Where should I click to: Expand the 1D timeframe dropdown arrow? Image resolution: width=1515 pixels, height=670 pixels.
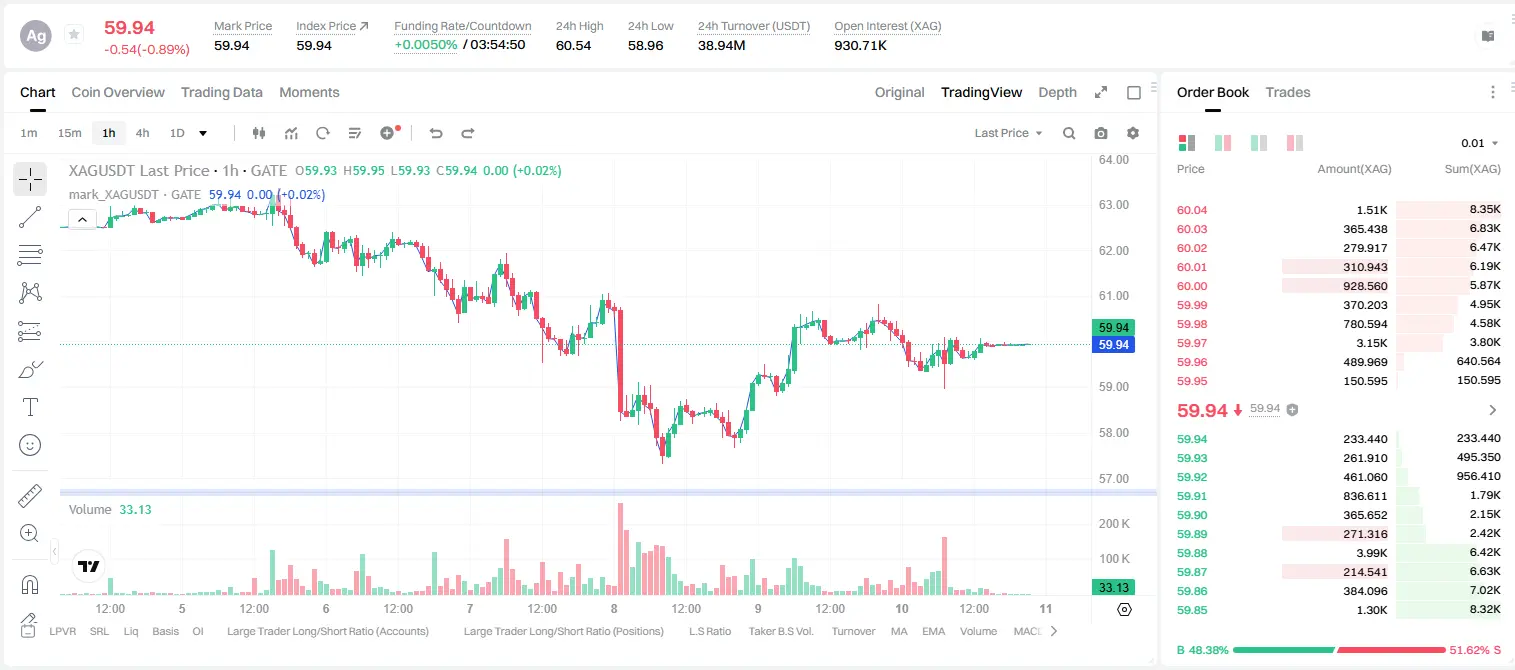pyautogui.click(x=203, y=133)
